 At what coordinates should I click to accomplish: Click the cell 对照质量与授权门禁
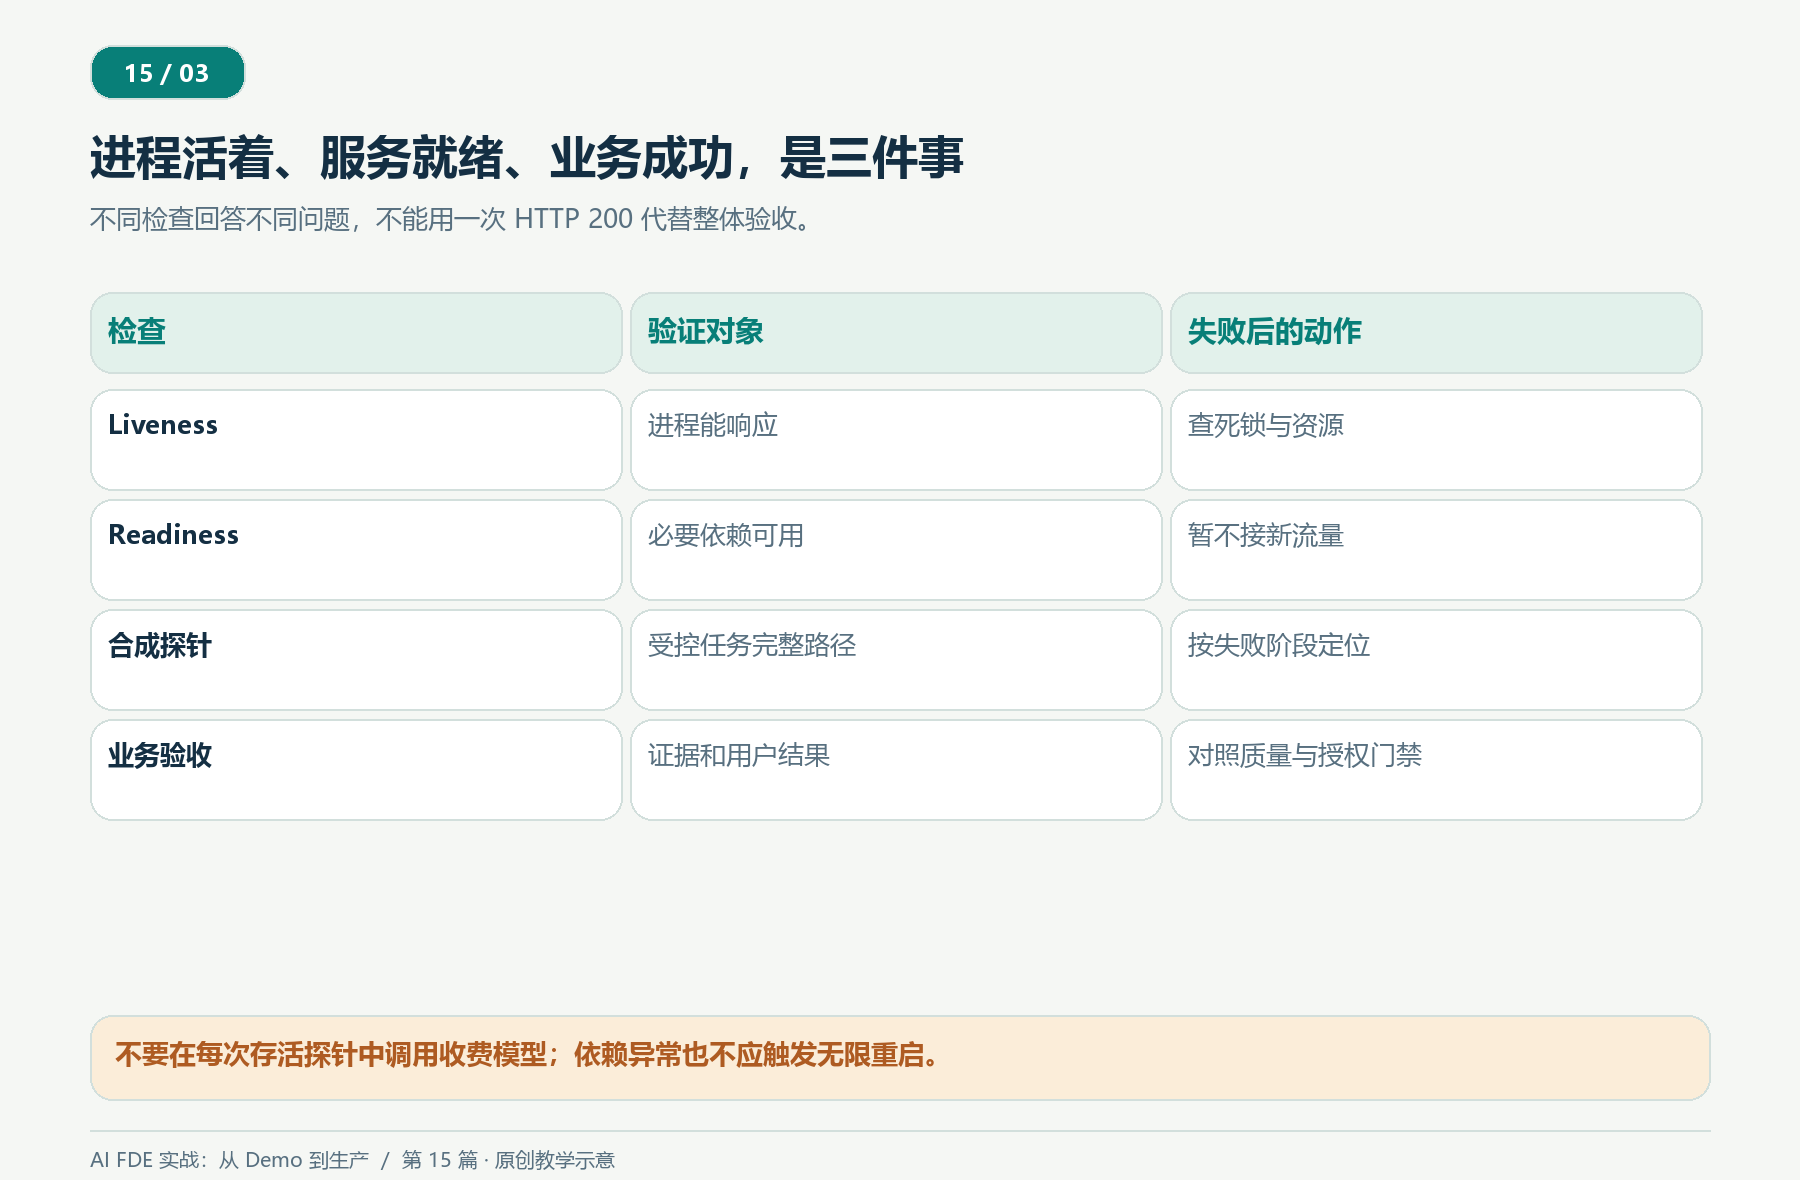(x=1436, y=770)
